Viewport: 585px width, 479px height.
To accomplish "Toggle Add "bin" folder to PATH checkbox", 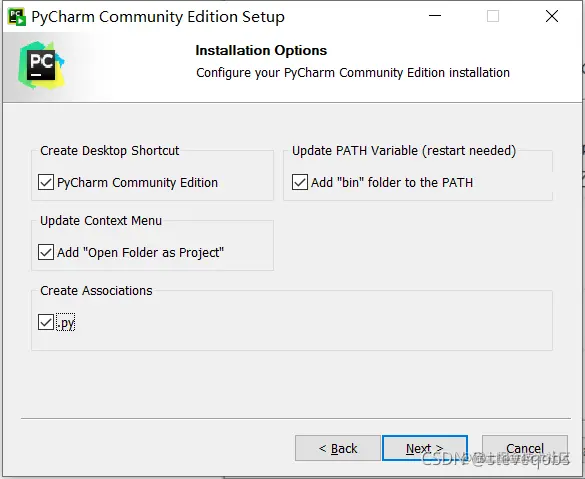I will point(300,182).
